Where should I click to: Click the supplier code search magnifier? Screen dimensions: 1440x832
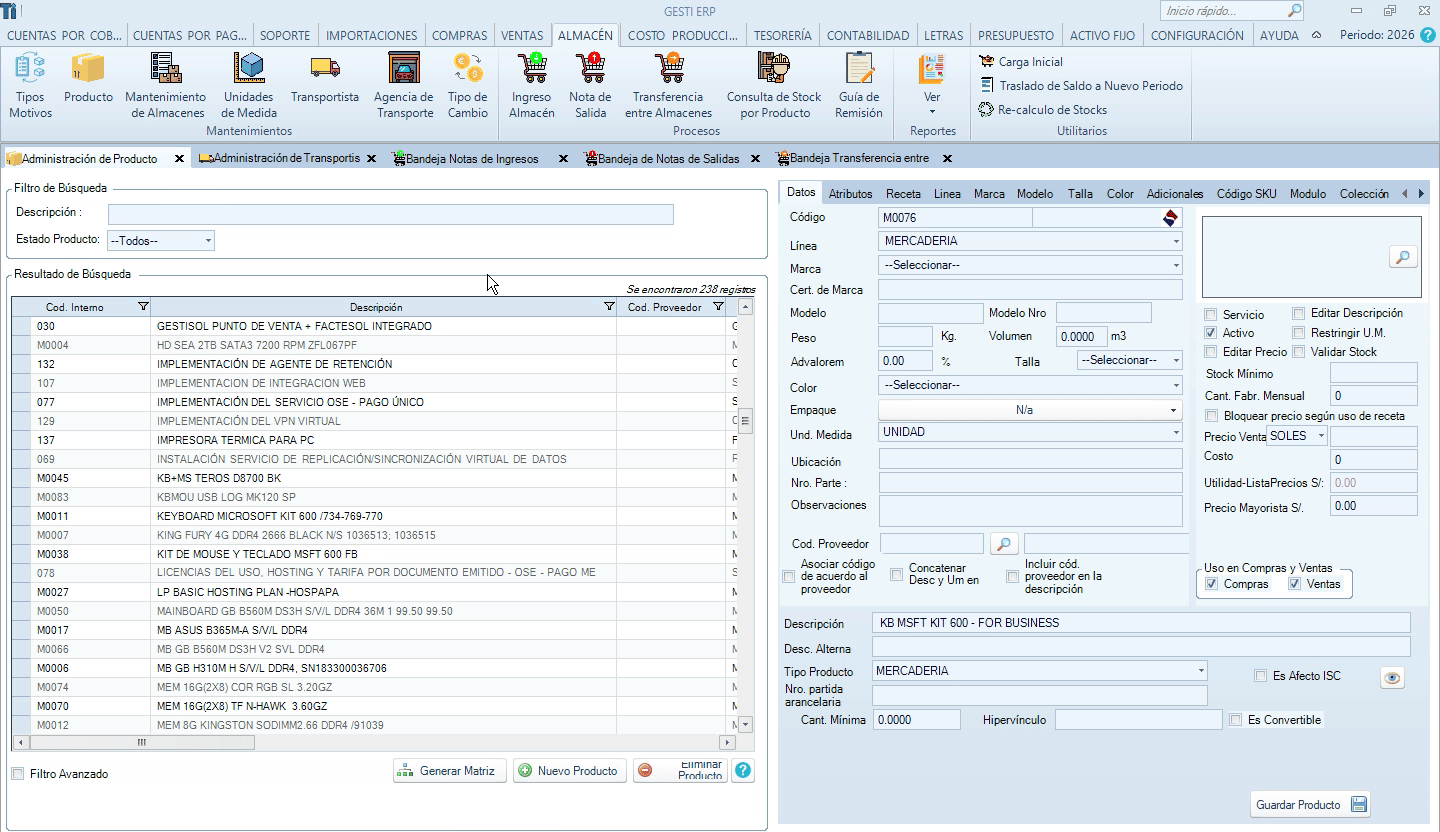(x=1003, y=544)
